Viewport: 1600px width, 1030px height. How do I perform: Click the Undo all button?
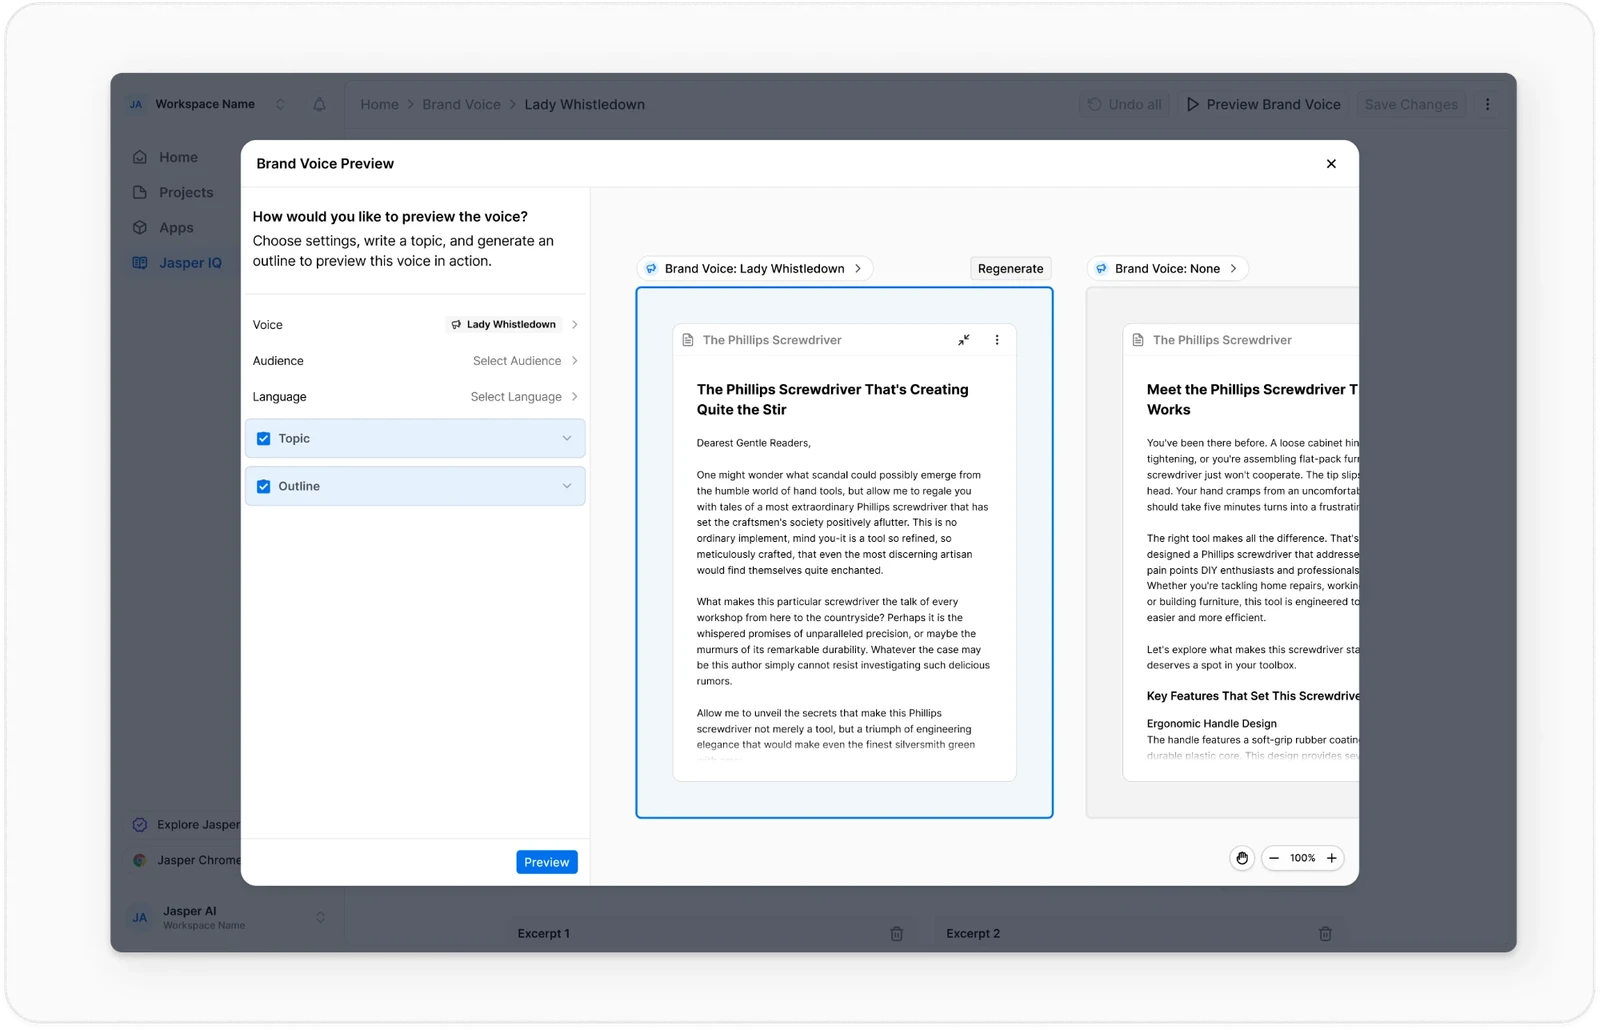[1125, 104]
